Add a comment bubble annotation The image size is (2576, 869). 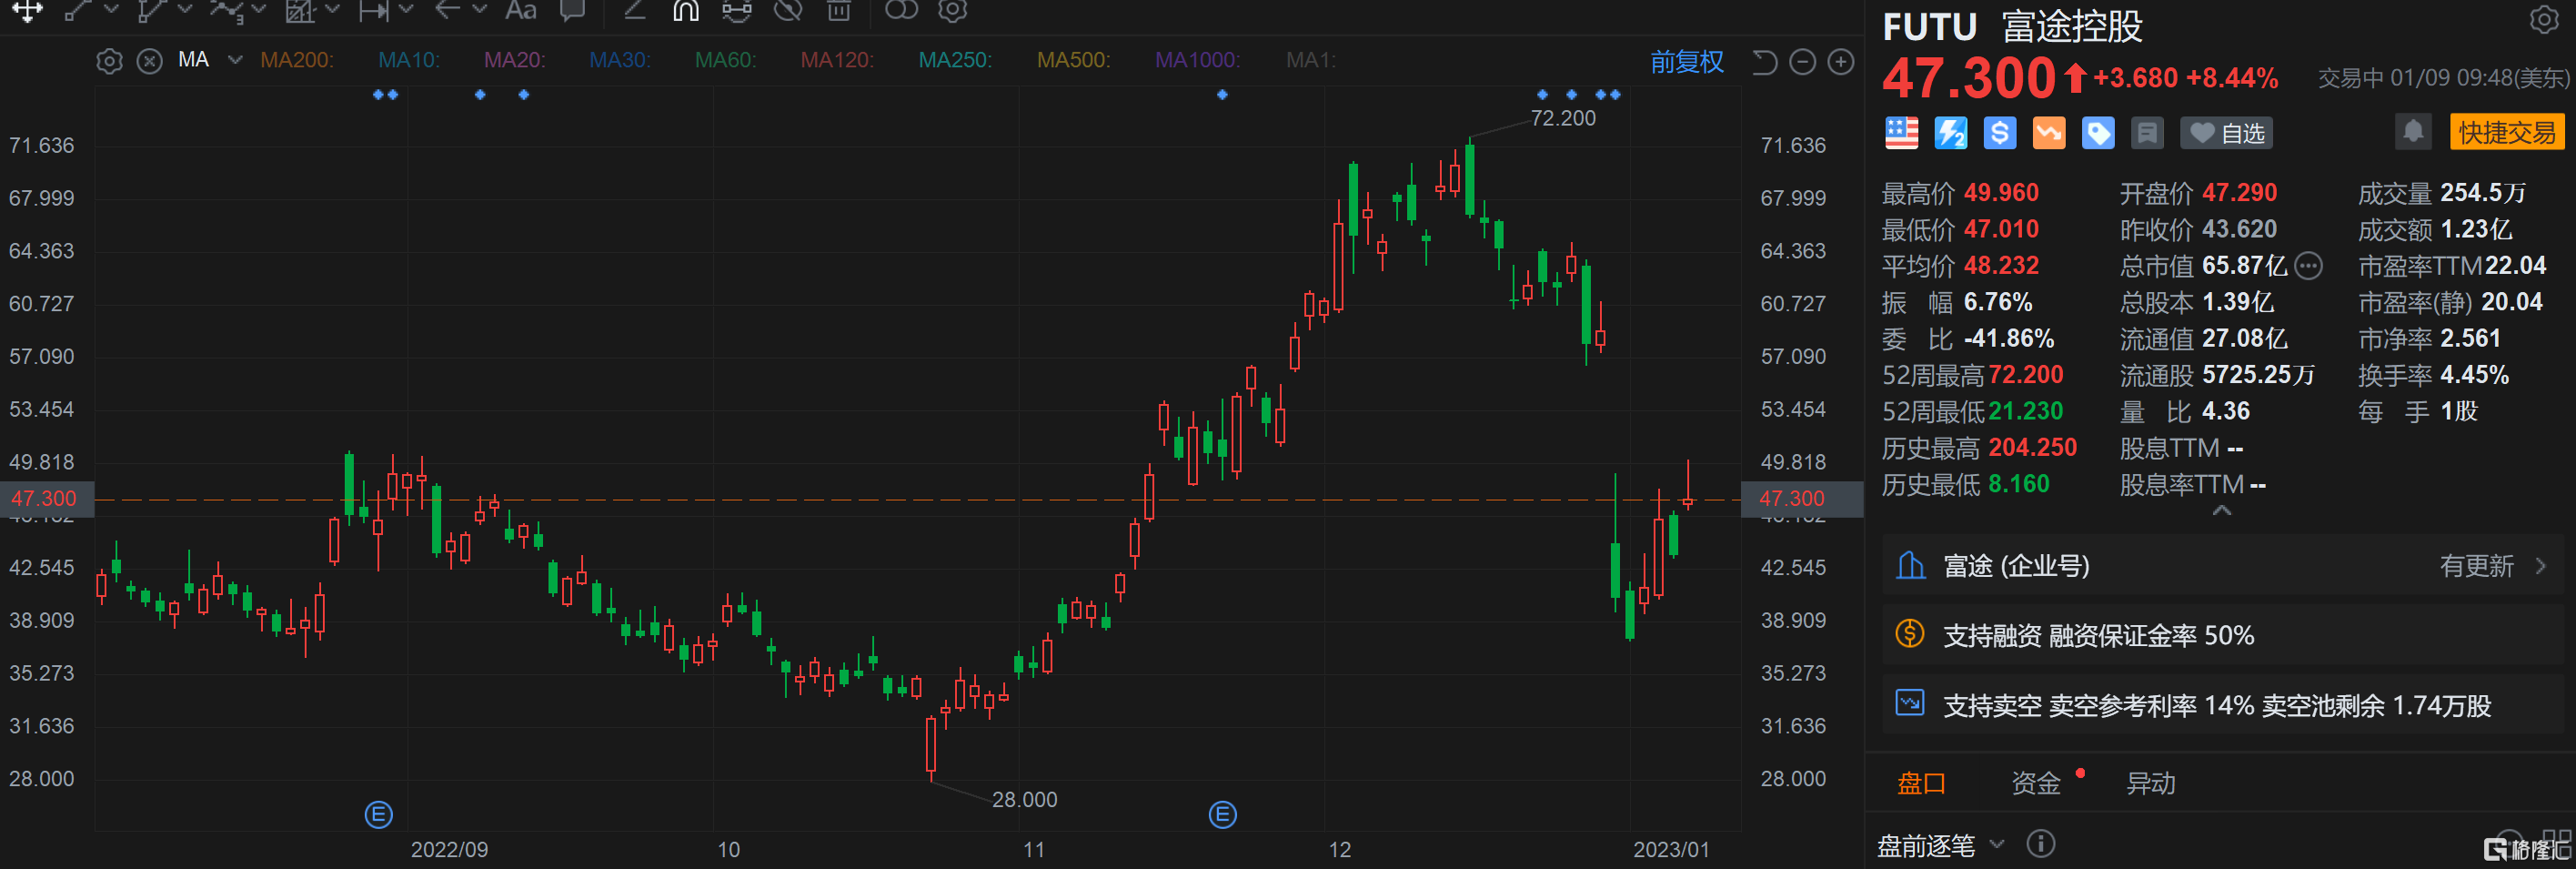pos(573,10)
